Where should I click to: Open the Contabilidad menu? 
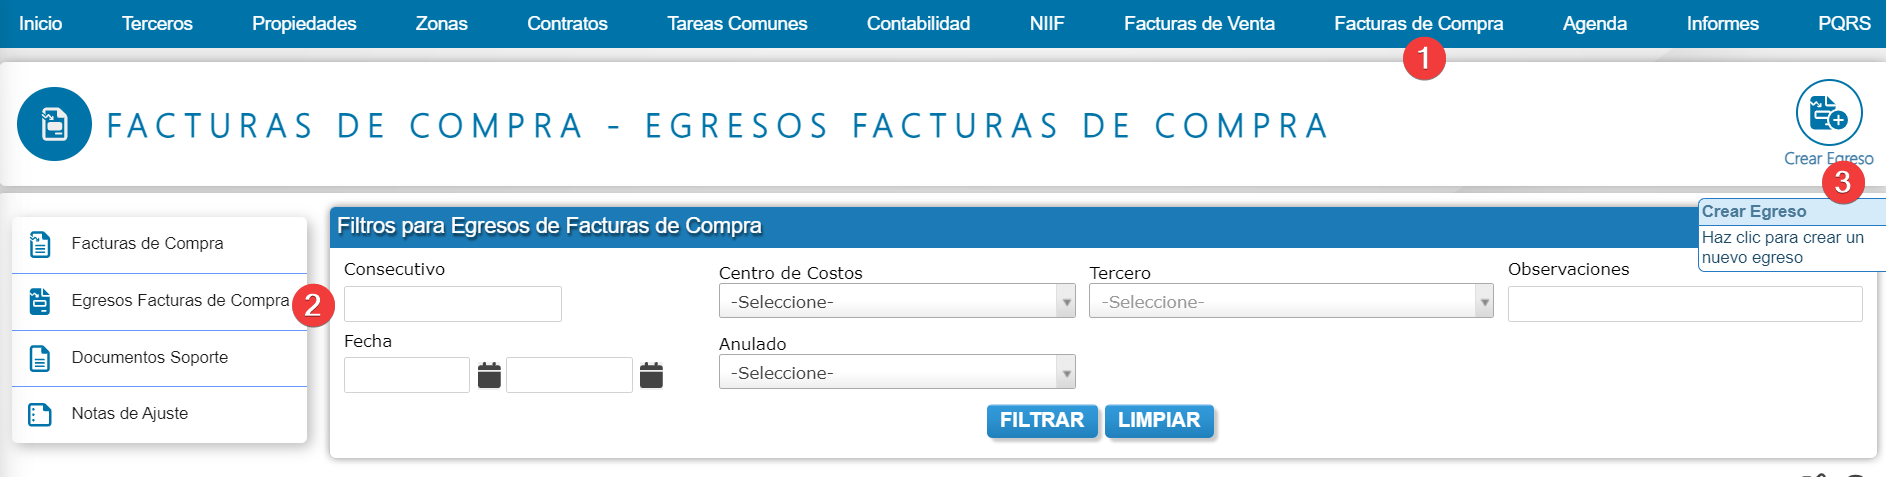pos(918,23)
